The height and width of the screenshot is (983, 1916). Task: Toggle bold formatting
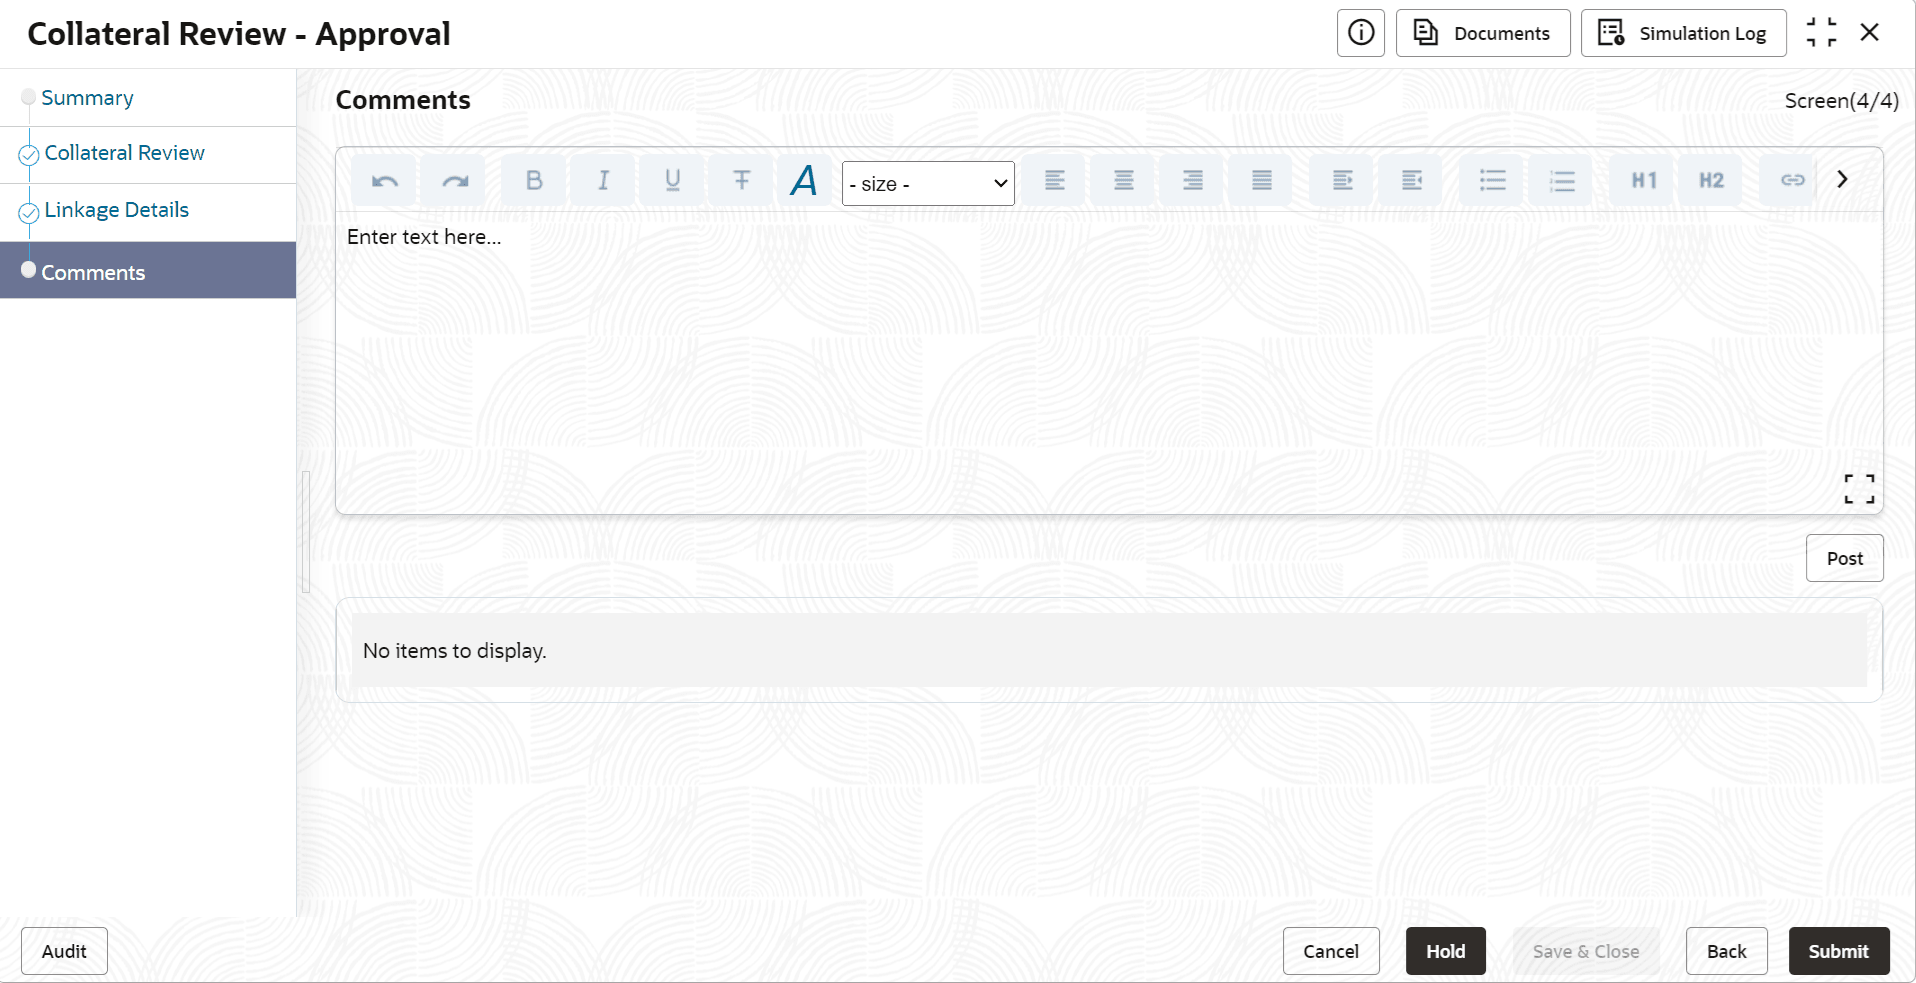coord(533,181)
